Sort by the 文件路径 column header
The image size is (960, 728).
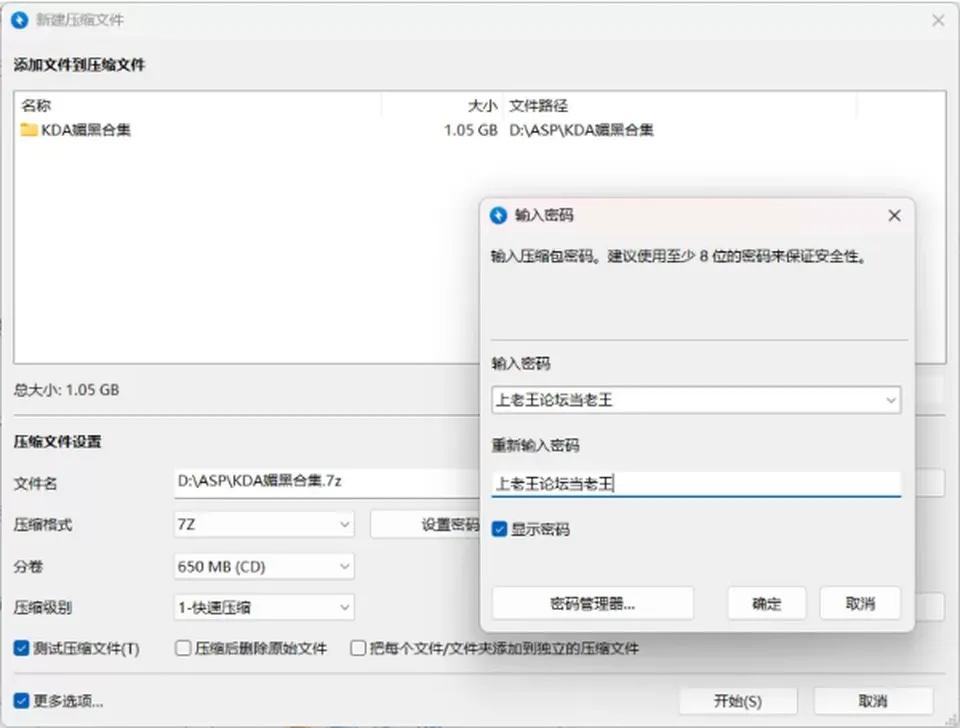coord(538,106)
